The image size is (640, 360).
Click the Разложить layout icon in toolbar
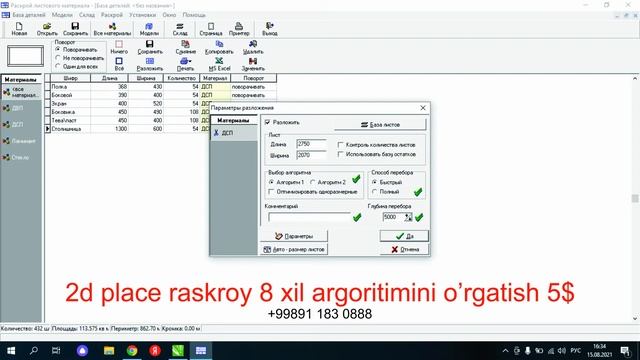150,64
